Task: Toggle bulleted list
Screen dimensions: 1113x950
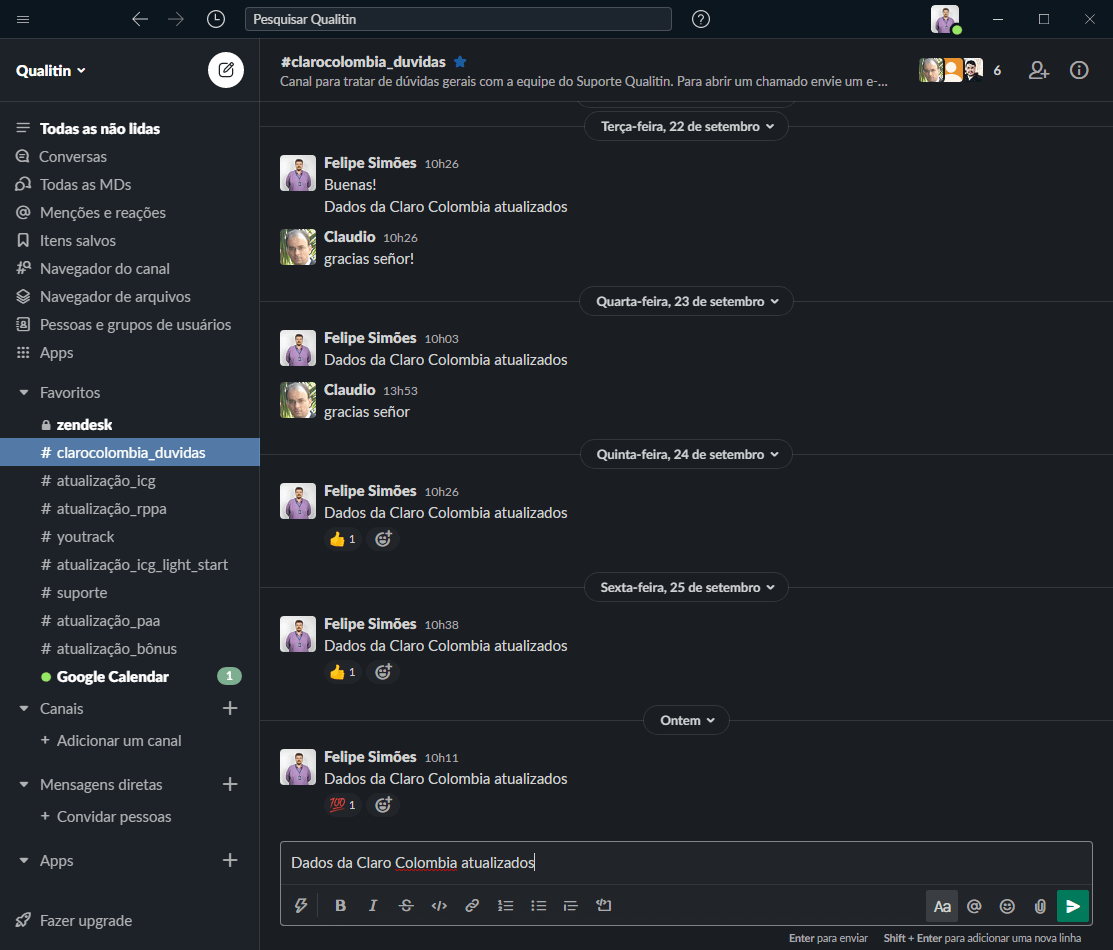Action: pos(539,905)
